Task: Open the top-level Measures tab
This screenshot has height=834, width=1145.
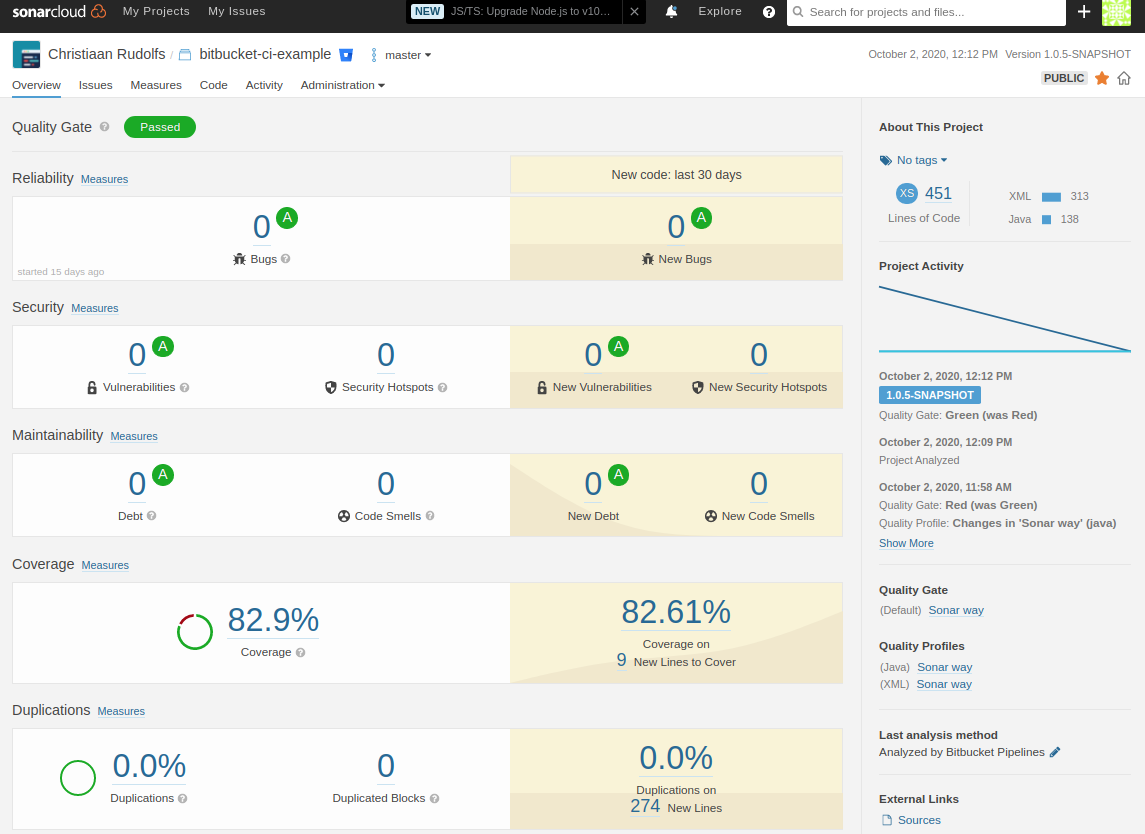Action: 156,85
